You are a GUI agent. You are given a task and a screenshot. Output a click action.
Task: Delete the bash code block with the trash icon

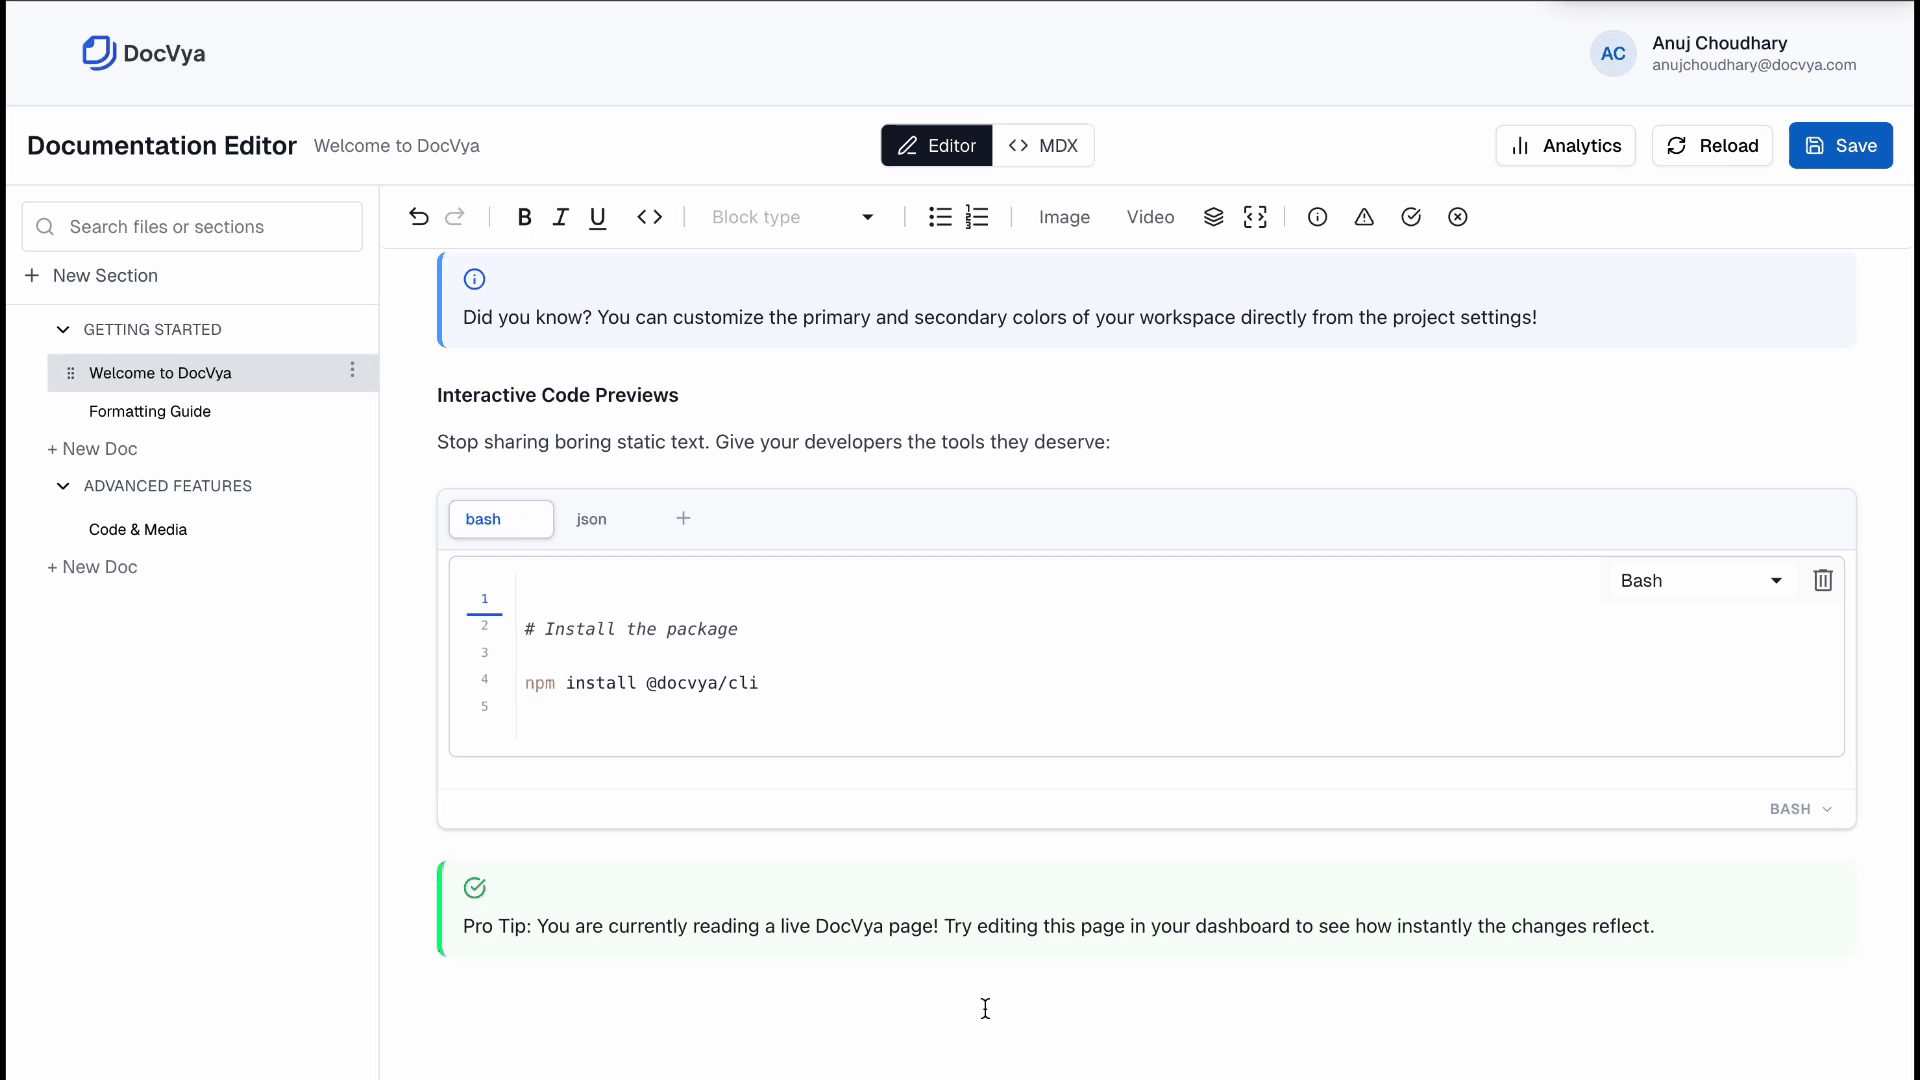(x=1822, y=580)
